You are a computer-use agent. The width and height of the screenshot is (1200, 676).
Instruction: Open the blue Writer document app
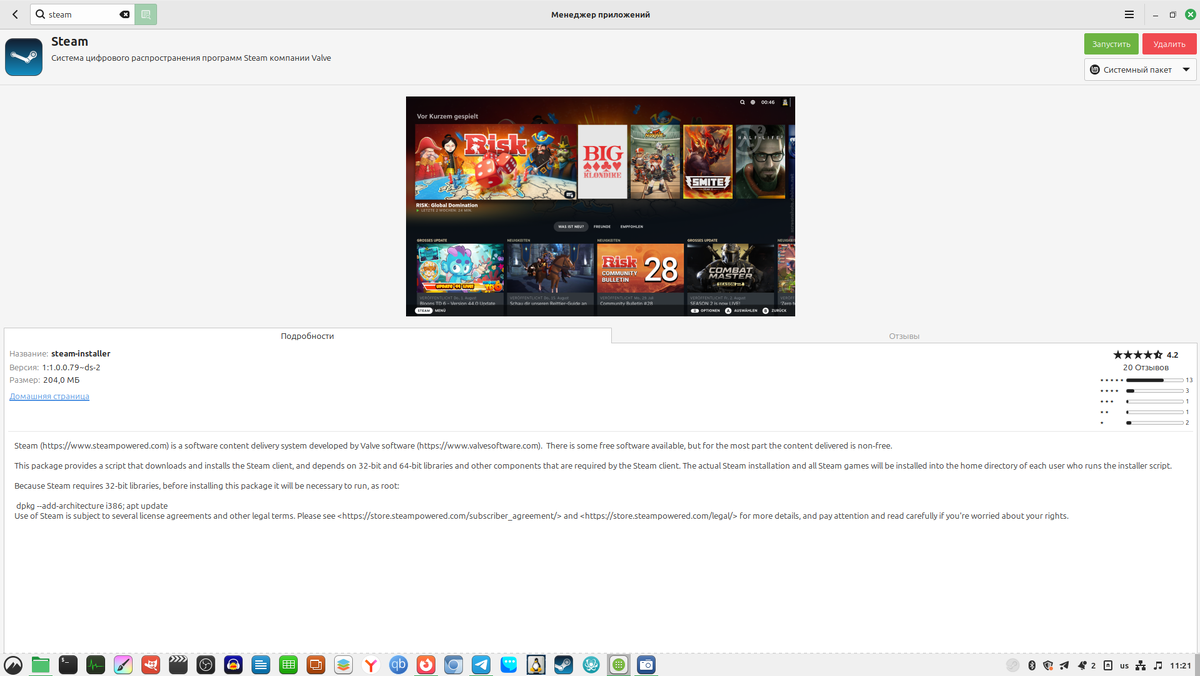pyautogui.click(x=261, y=664)
